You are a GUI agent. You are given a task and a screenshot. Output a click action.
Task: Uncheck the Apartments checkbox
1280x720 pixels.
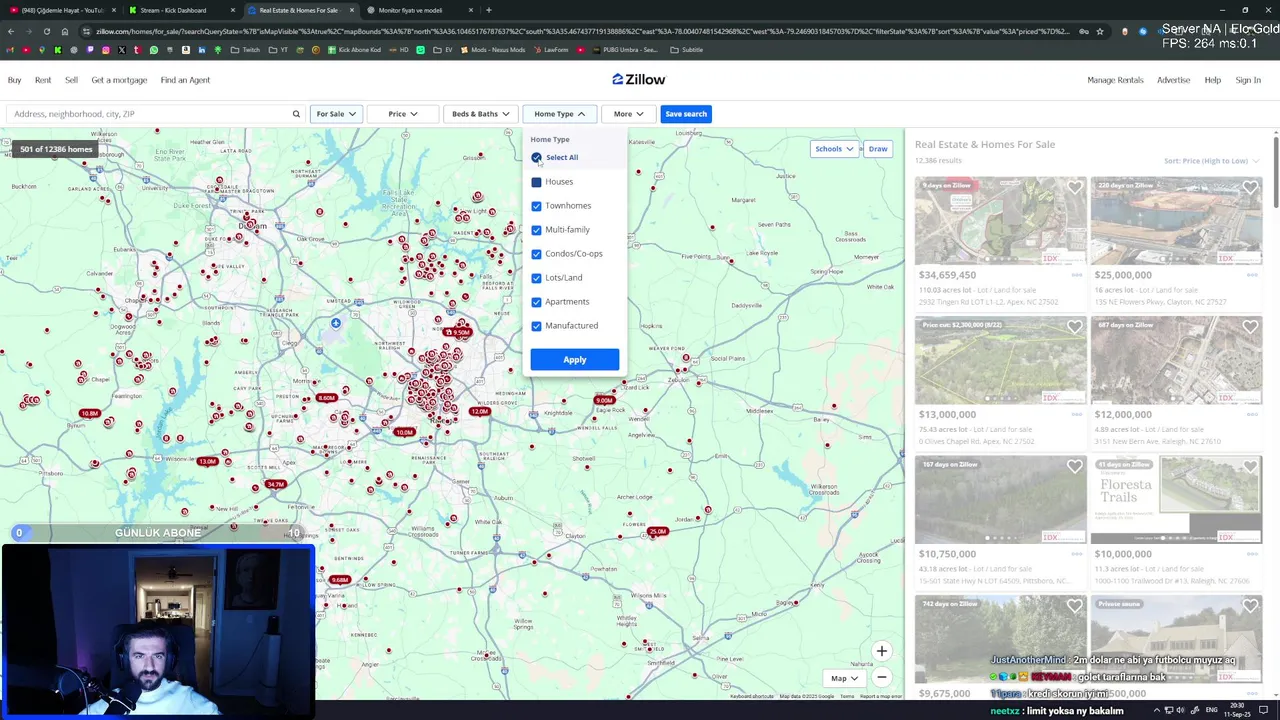pos(537,302)
